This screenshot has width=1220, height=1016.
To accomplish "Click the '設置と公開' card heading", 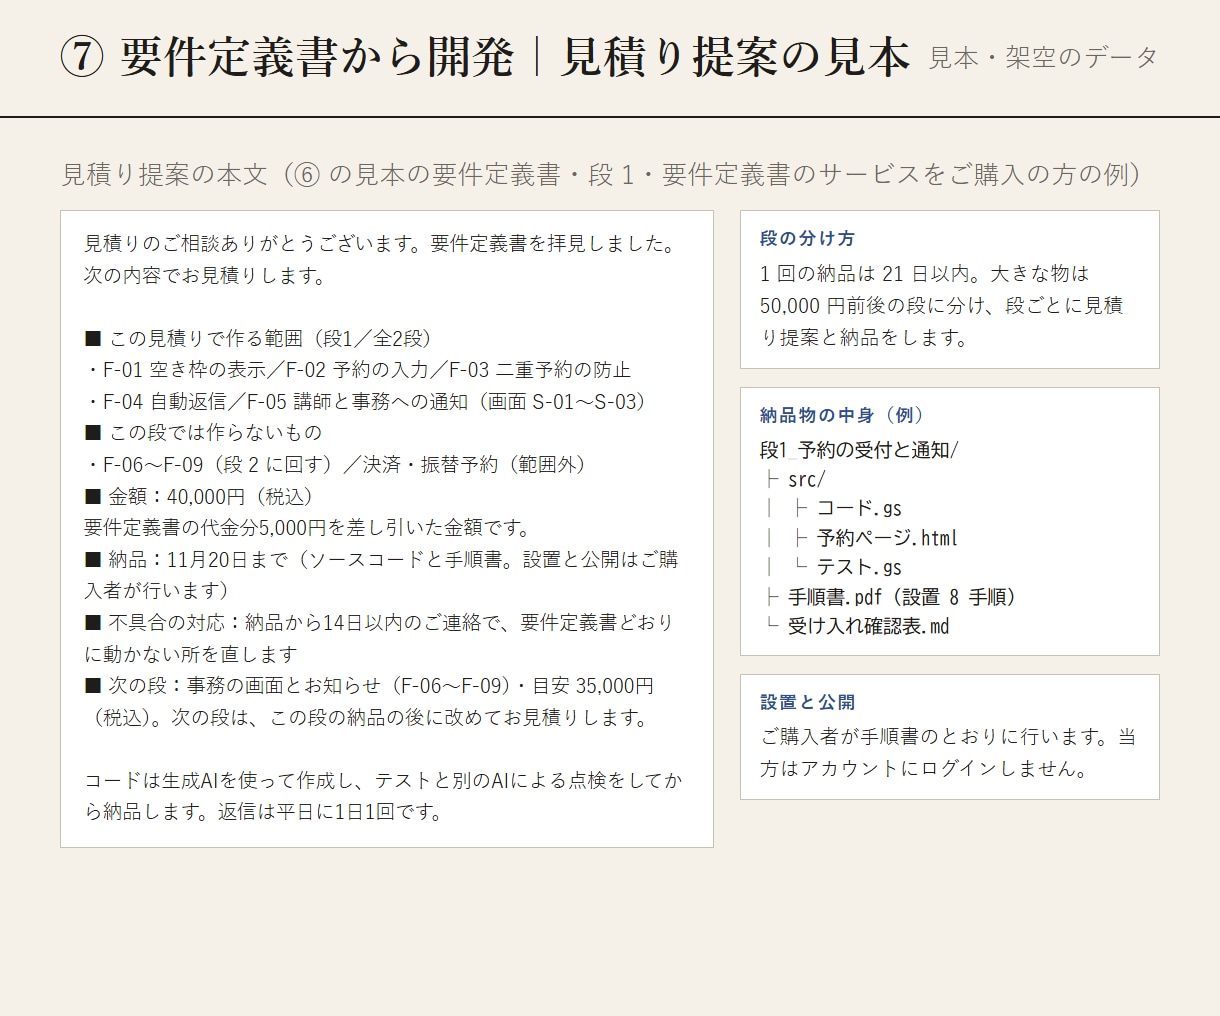I will [x=807, y=702].
